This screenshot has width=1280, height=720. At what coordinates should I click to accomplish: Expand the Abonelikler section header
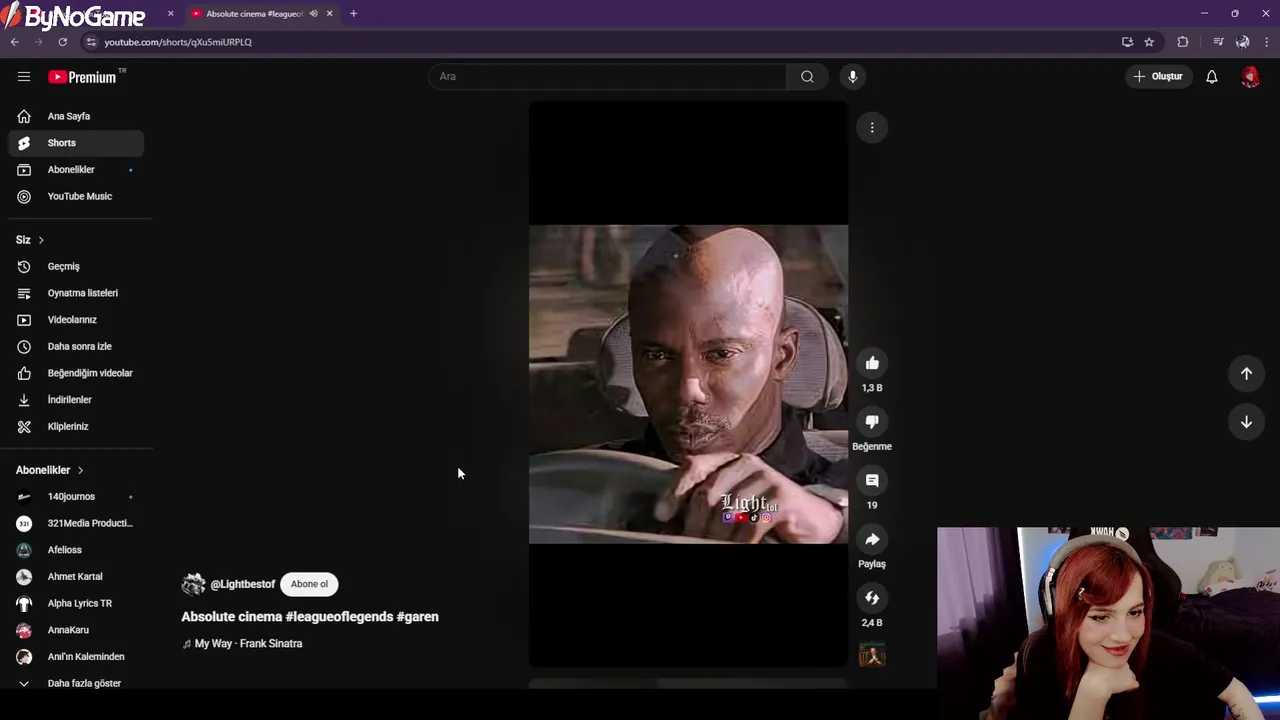(x=50, y=470)
